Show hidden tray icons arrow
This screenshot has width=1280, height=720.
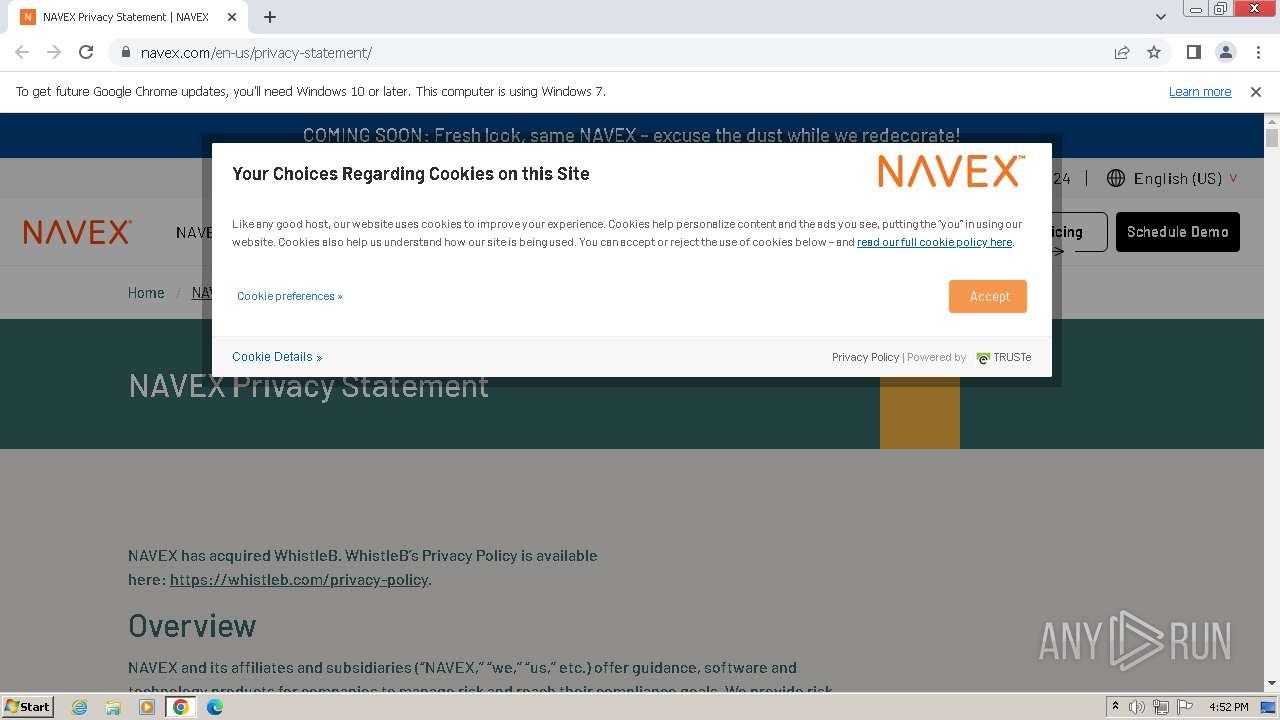pos(1115,707)
